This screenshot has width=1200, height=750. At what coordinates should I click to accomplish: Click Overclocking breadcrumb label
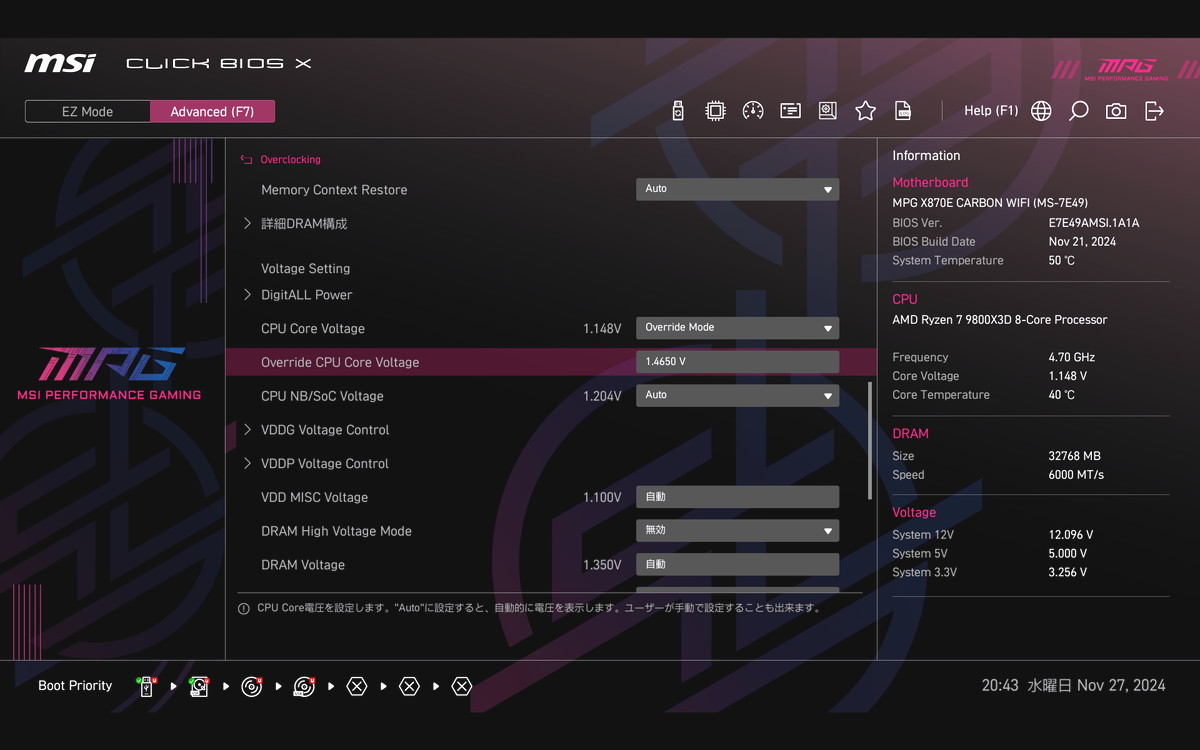pos(290,159)
